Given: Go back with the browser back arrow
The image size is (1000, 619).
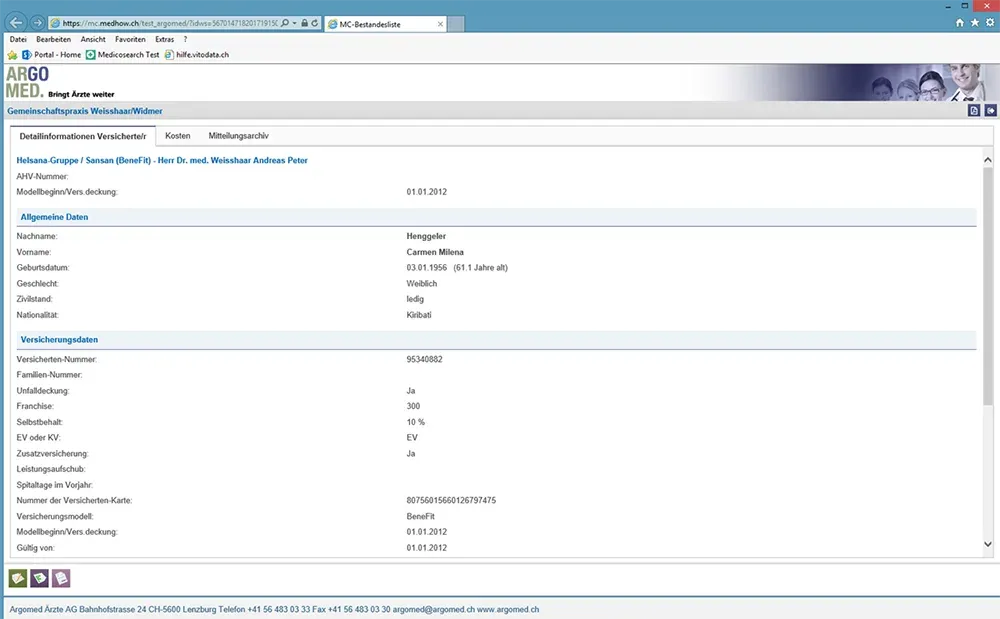Looking at the screenshot, I should (16, 23).
